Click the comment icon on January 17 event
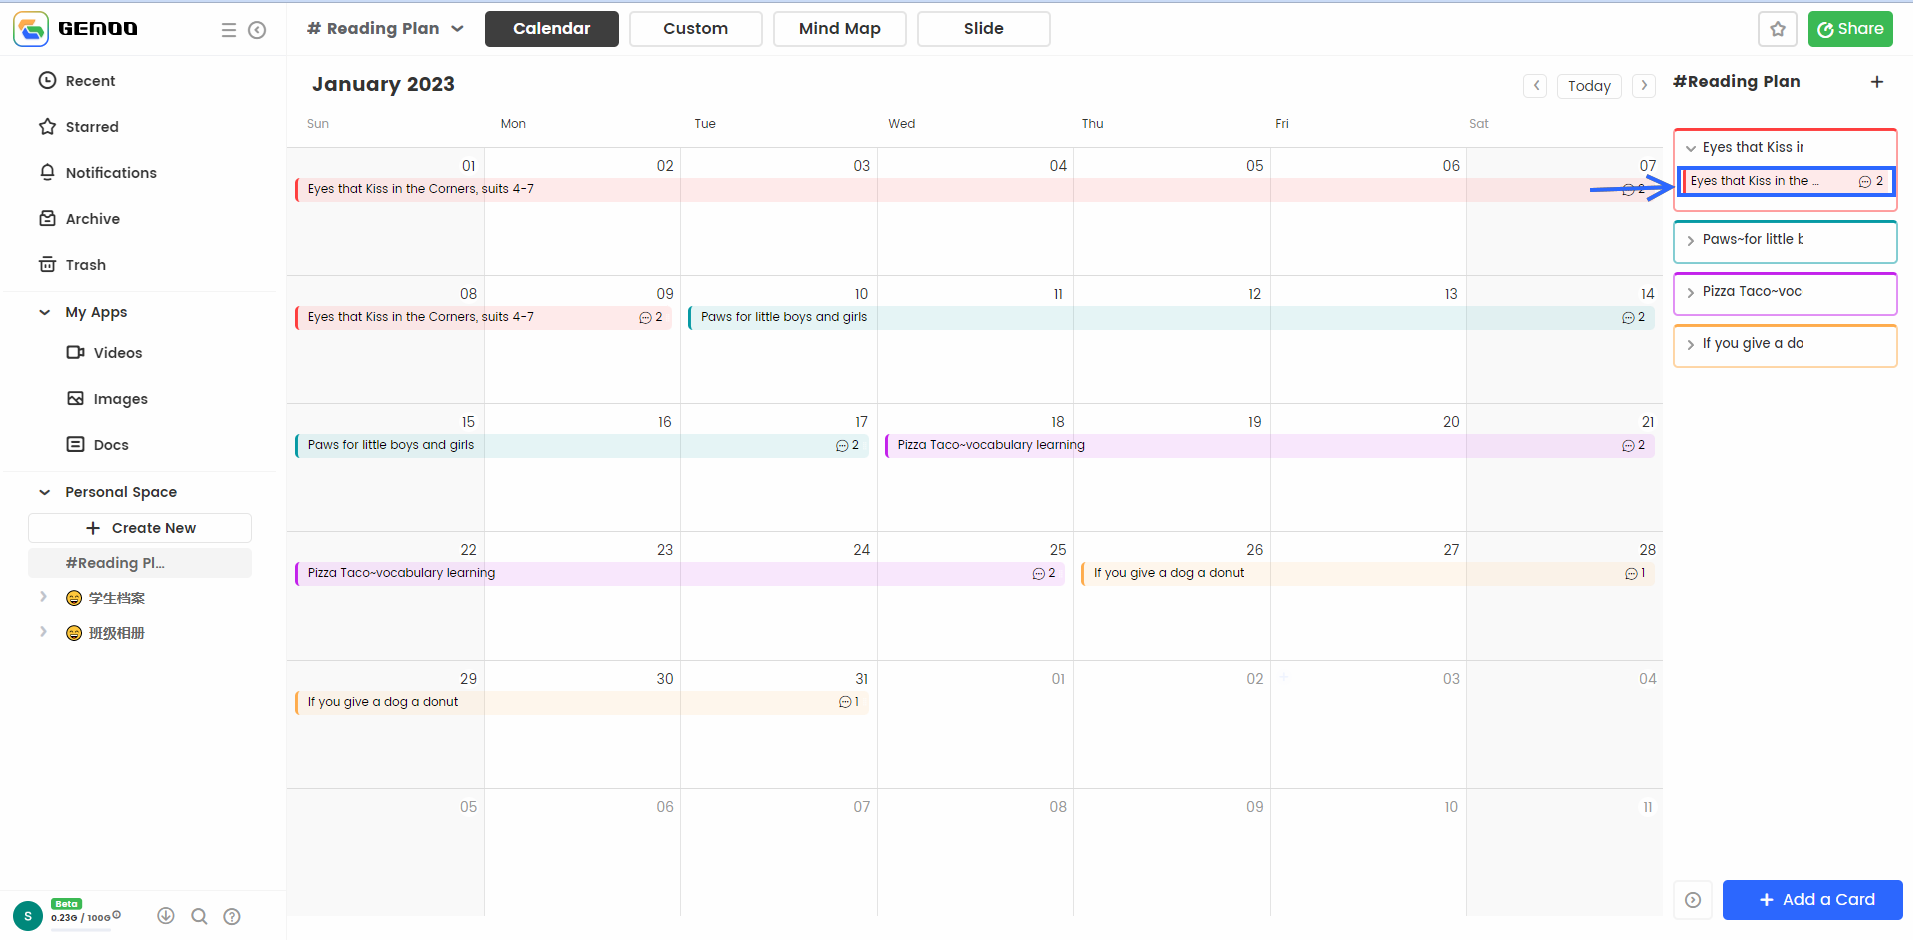 842,446
